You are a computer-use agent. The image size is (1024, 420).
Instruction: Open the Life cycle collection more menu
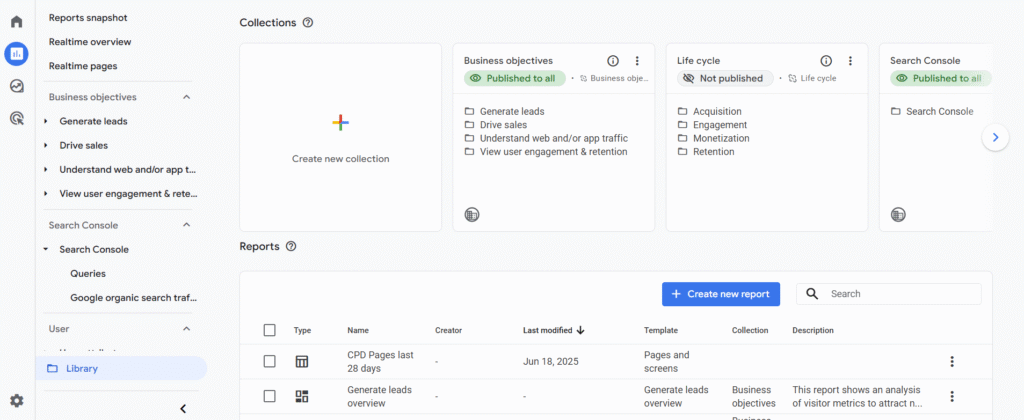[x=850, y=61]
